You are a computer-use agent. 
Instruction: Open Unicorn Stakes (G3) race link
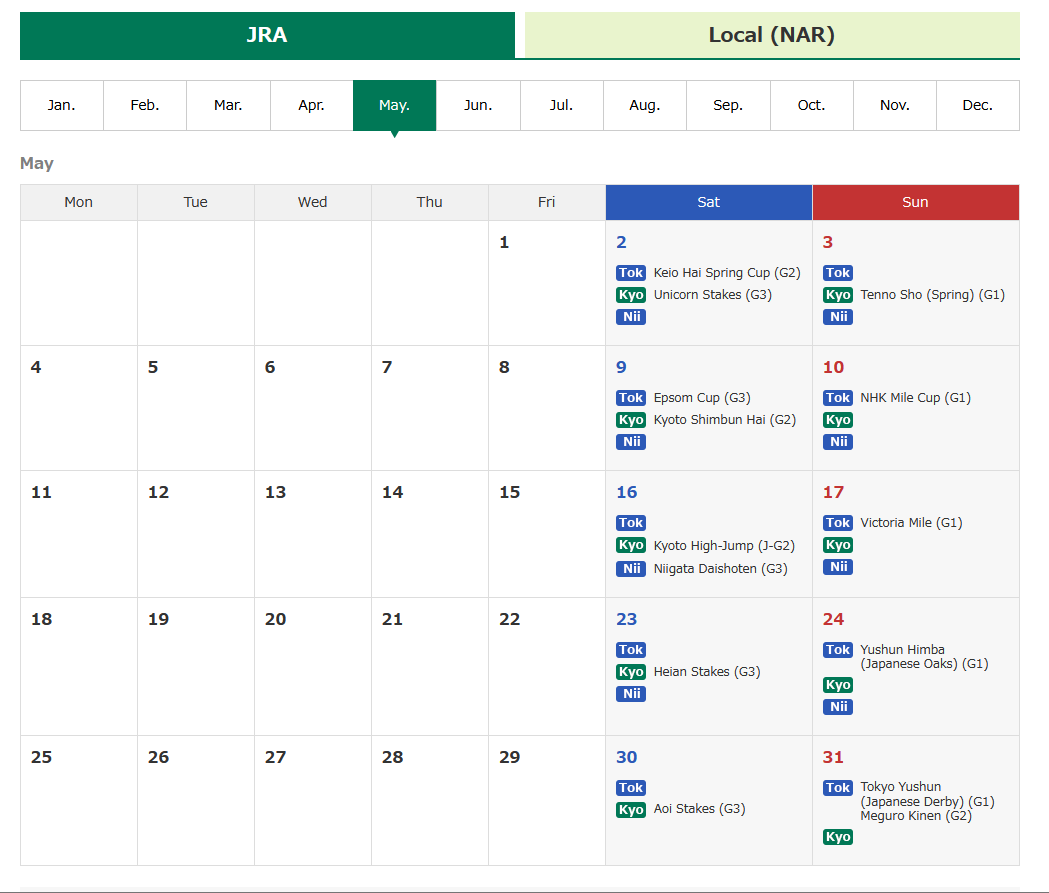712,295
